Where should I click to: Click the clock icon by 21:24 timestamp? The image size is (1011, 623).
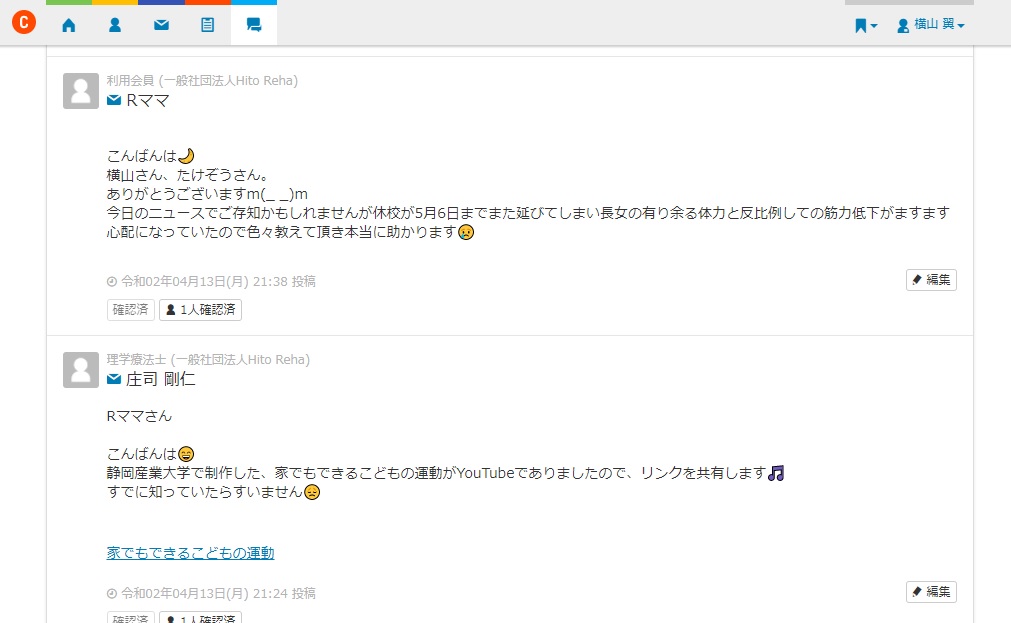pyautogui.click(x=112, y=594)
